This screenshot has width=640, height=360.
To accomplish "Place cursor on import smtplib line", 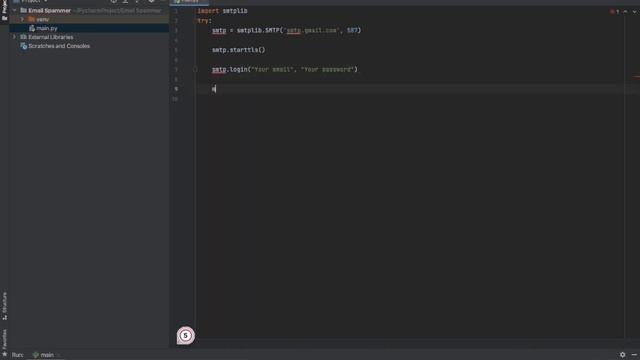I will tap(222, 11).
